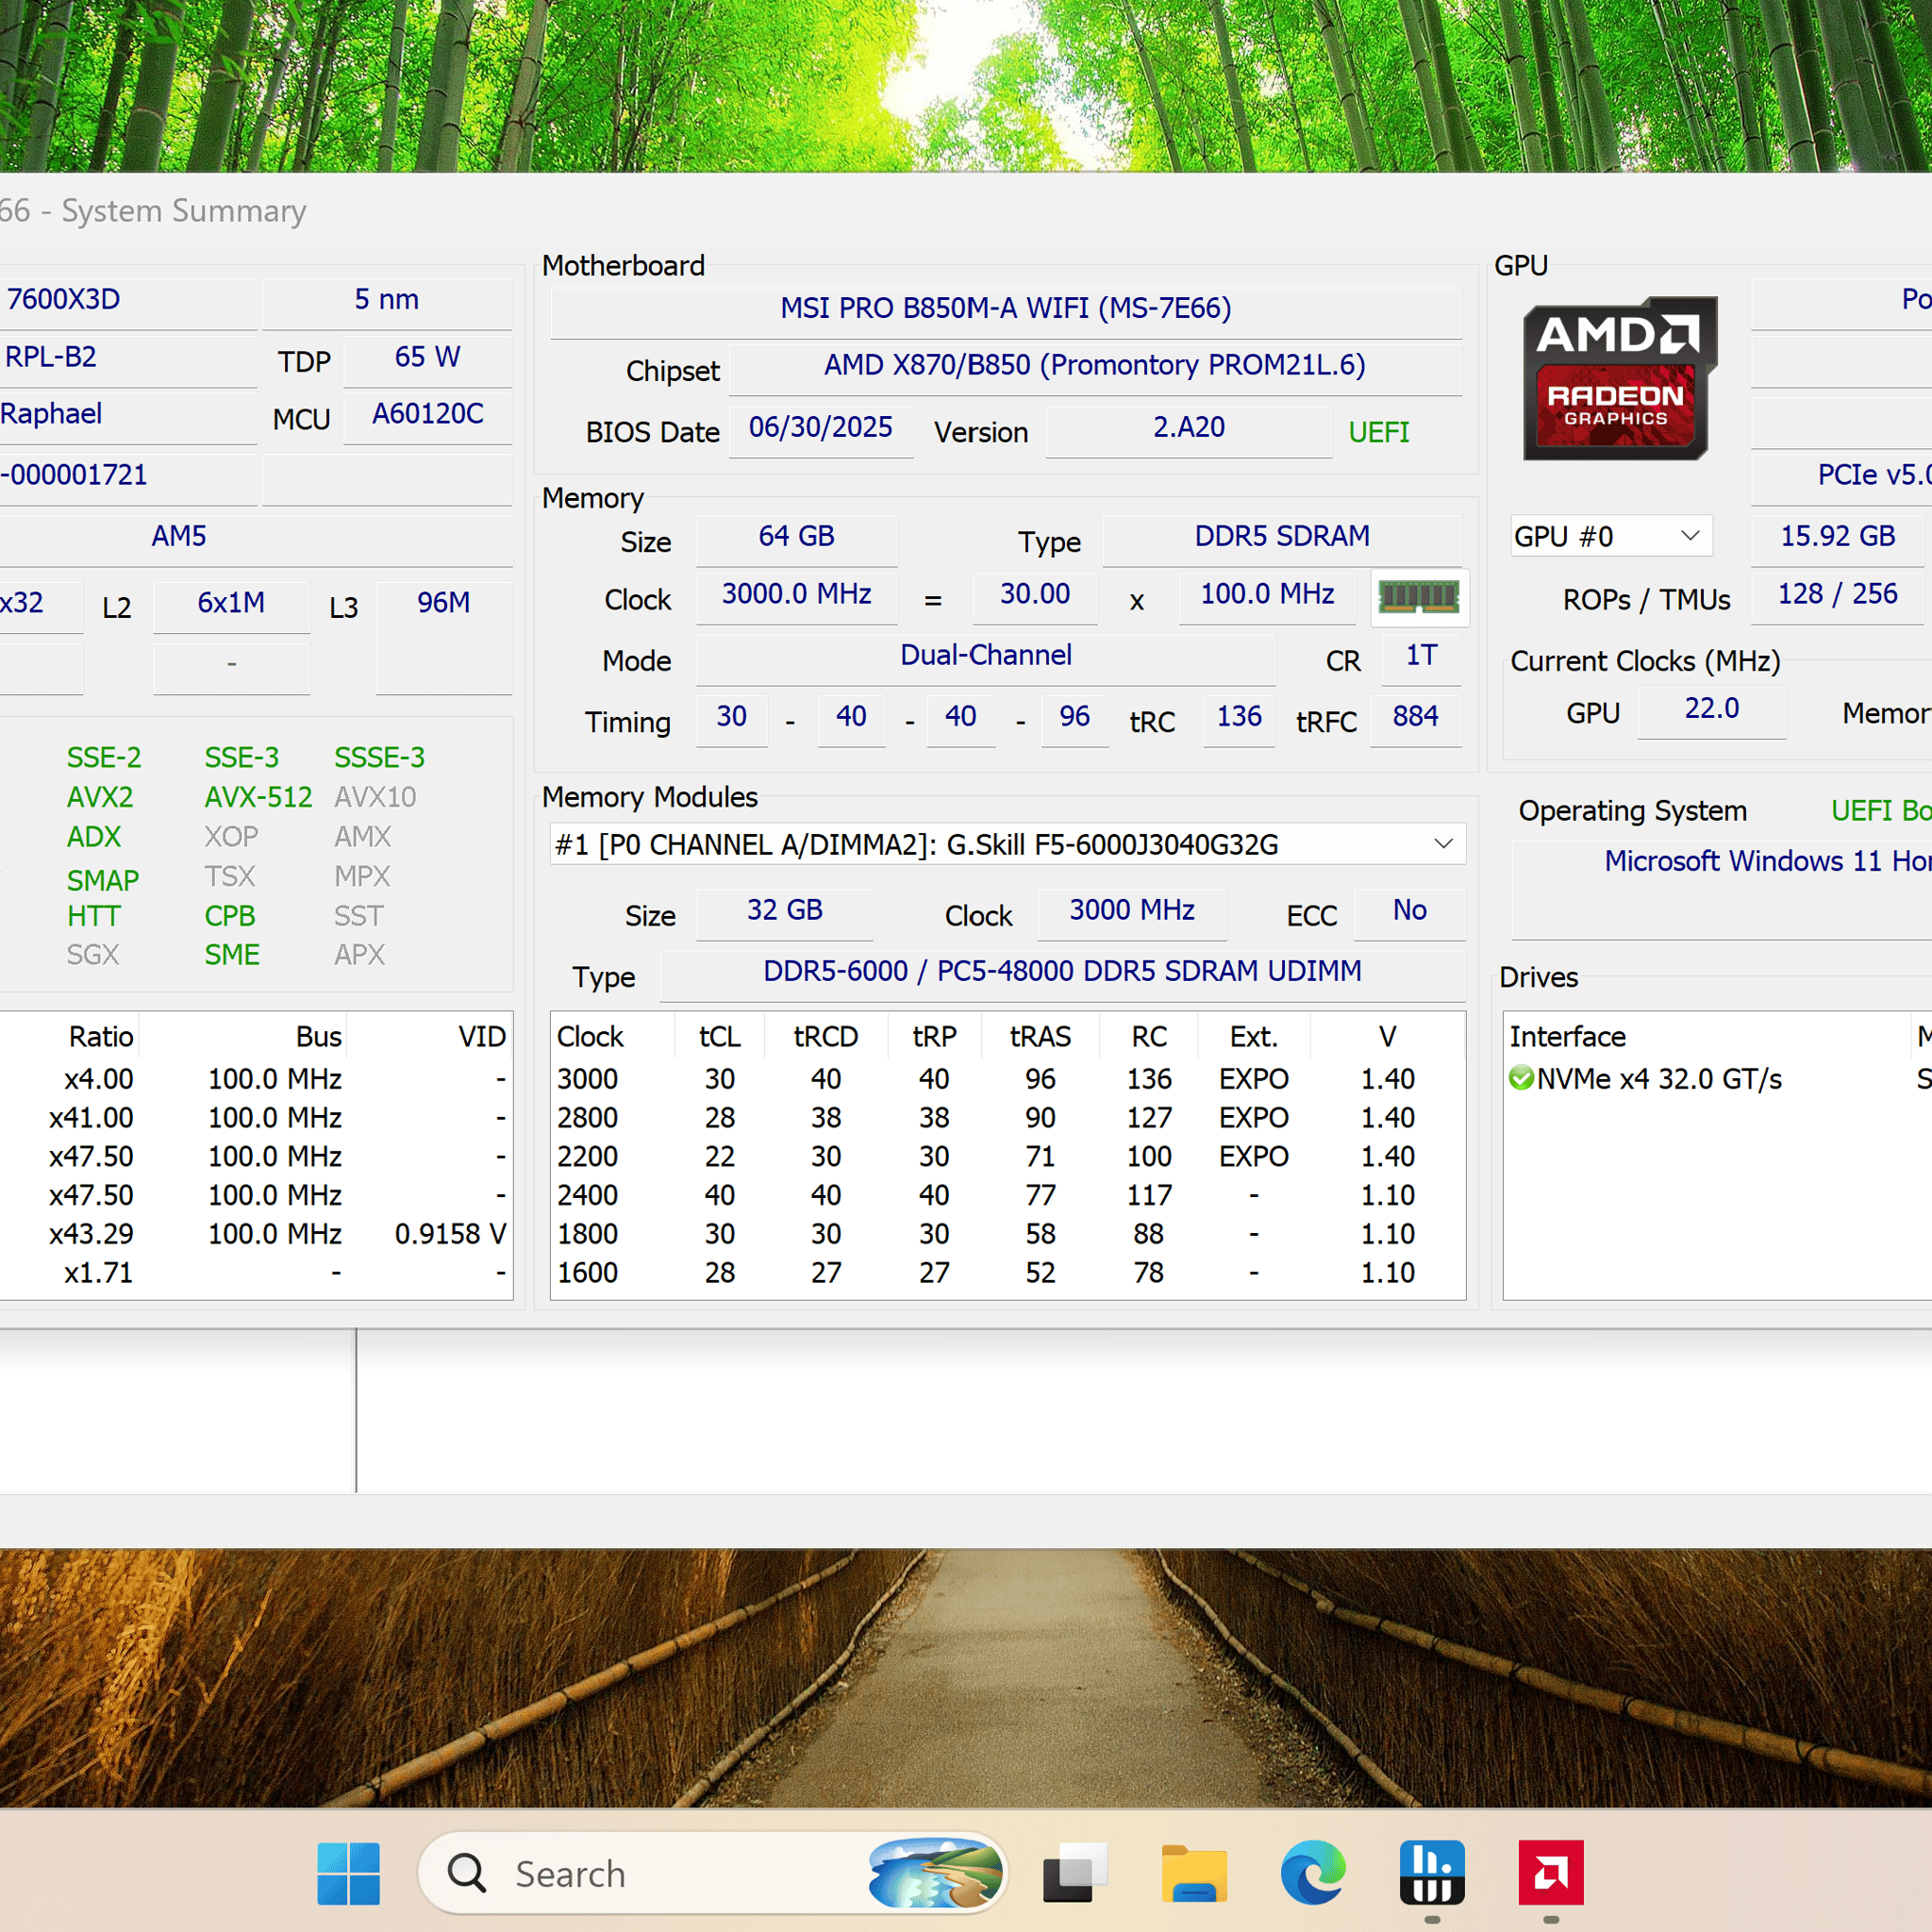Screen dimensions: 1932x1932
Task: Click the AVX-512 feature label
Action: [258, 797]
